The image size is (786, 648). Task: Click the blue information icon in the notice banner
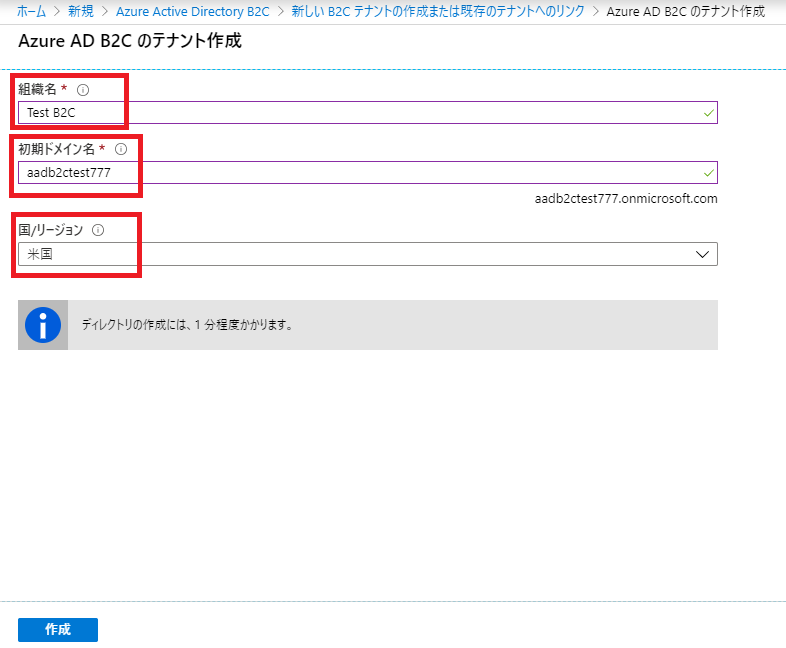pos(43,325)
